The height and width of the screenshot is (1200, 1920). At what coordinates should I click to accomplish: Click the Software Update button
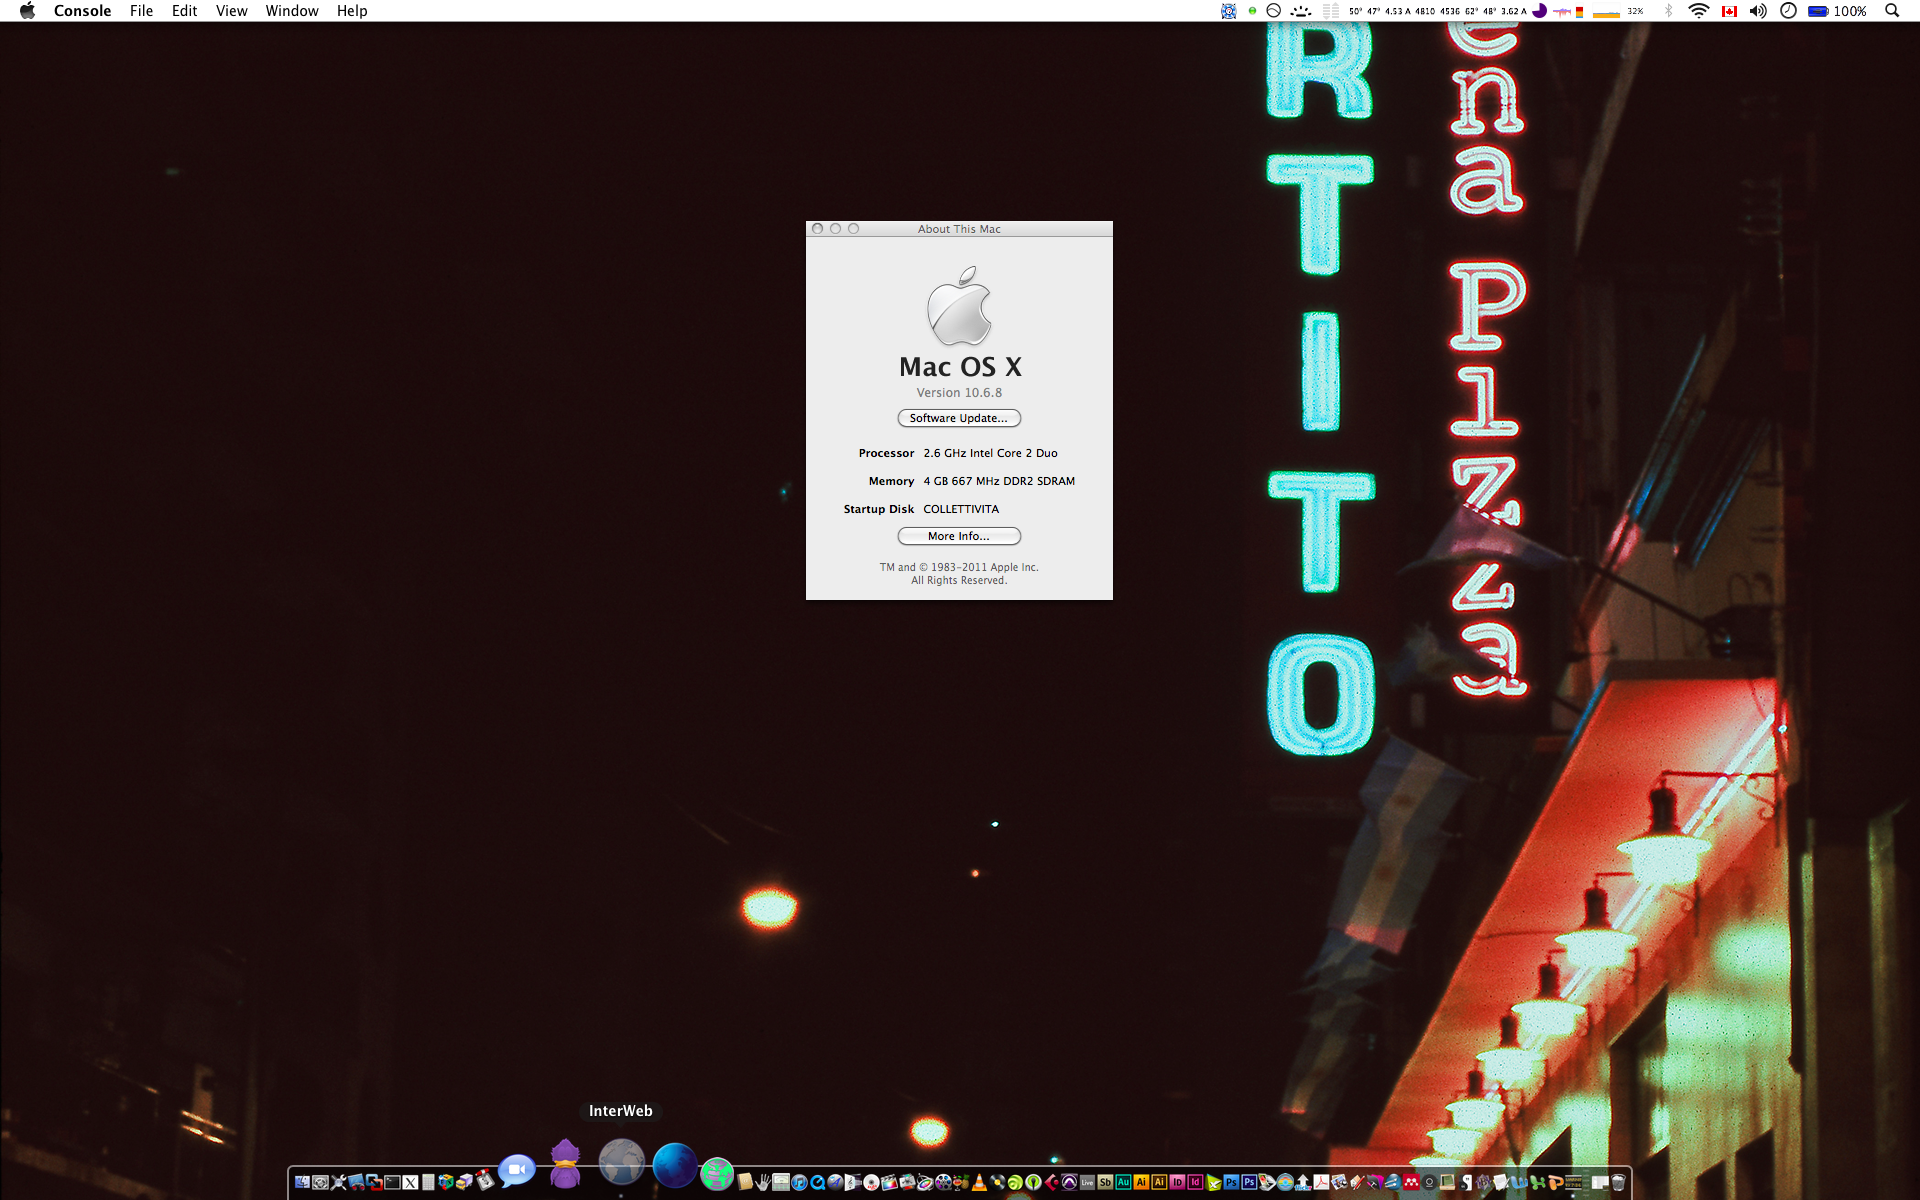click(958, 418)
